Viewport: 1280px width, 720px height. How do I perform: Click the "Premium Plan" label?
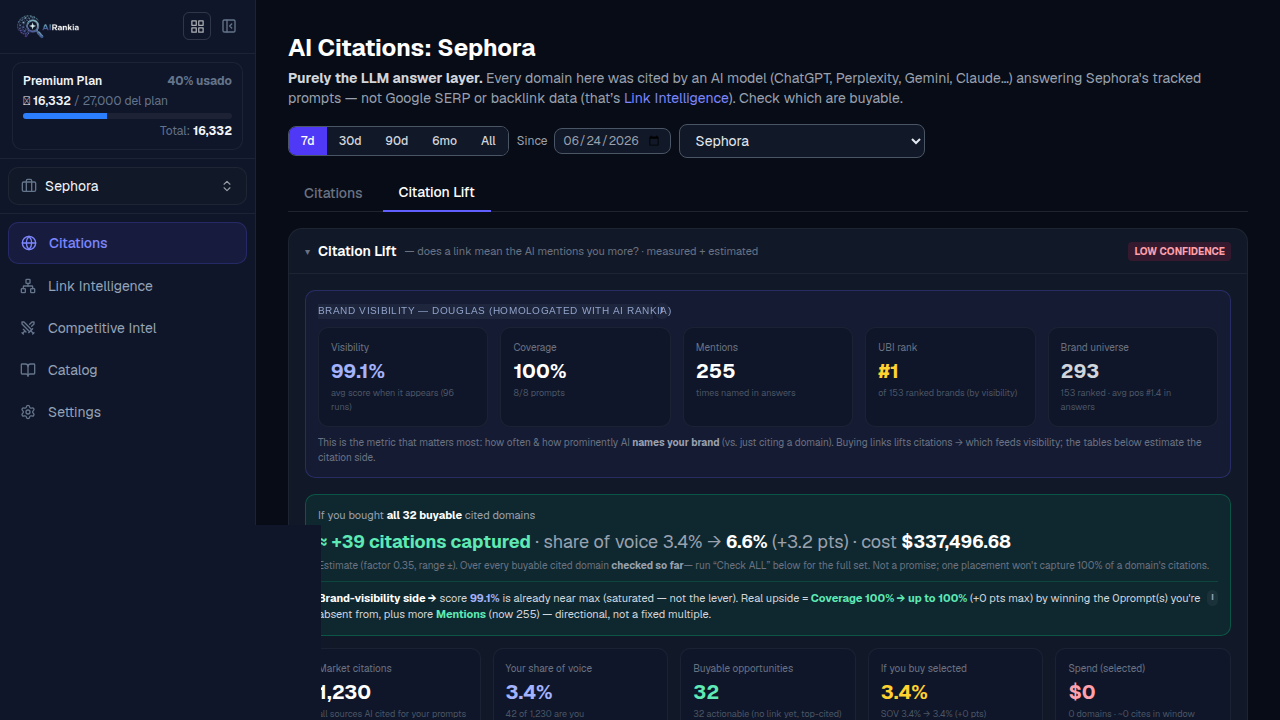[62, 81]
